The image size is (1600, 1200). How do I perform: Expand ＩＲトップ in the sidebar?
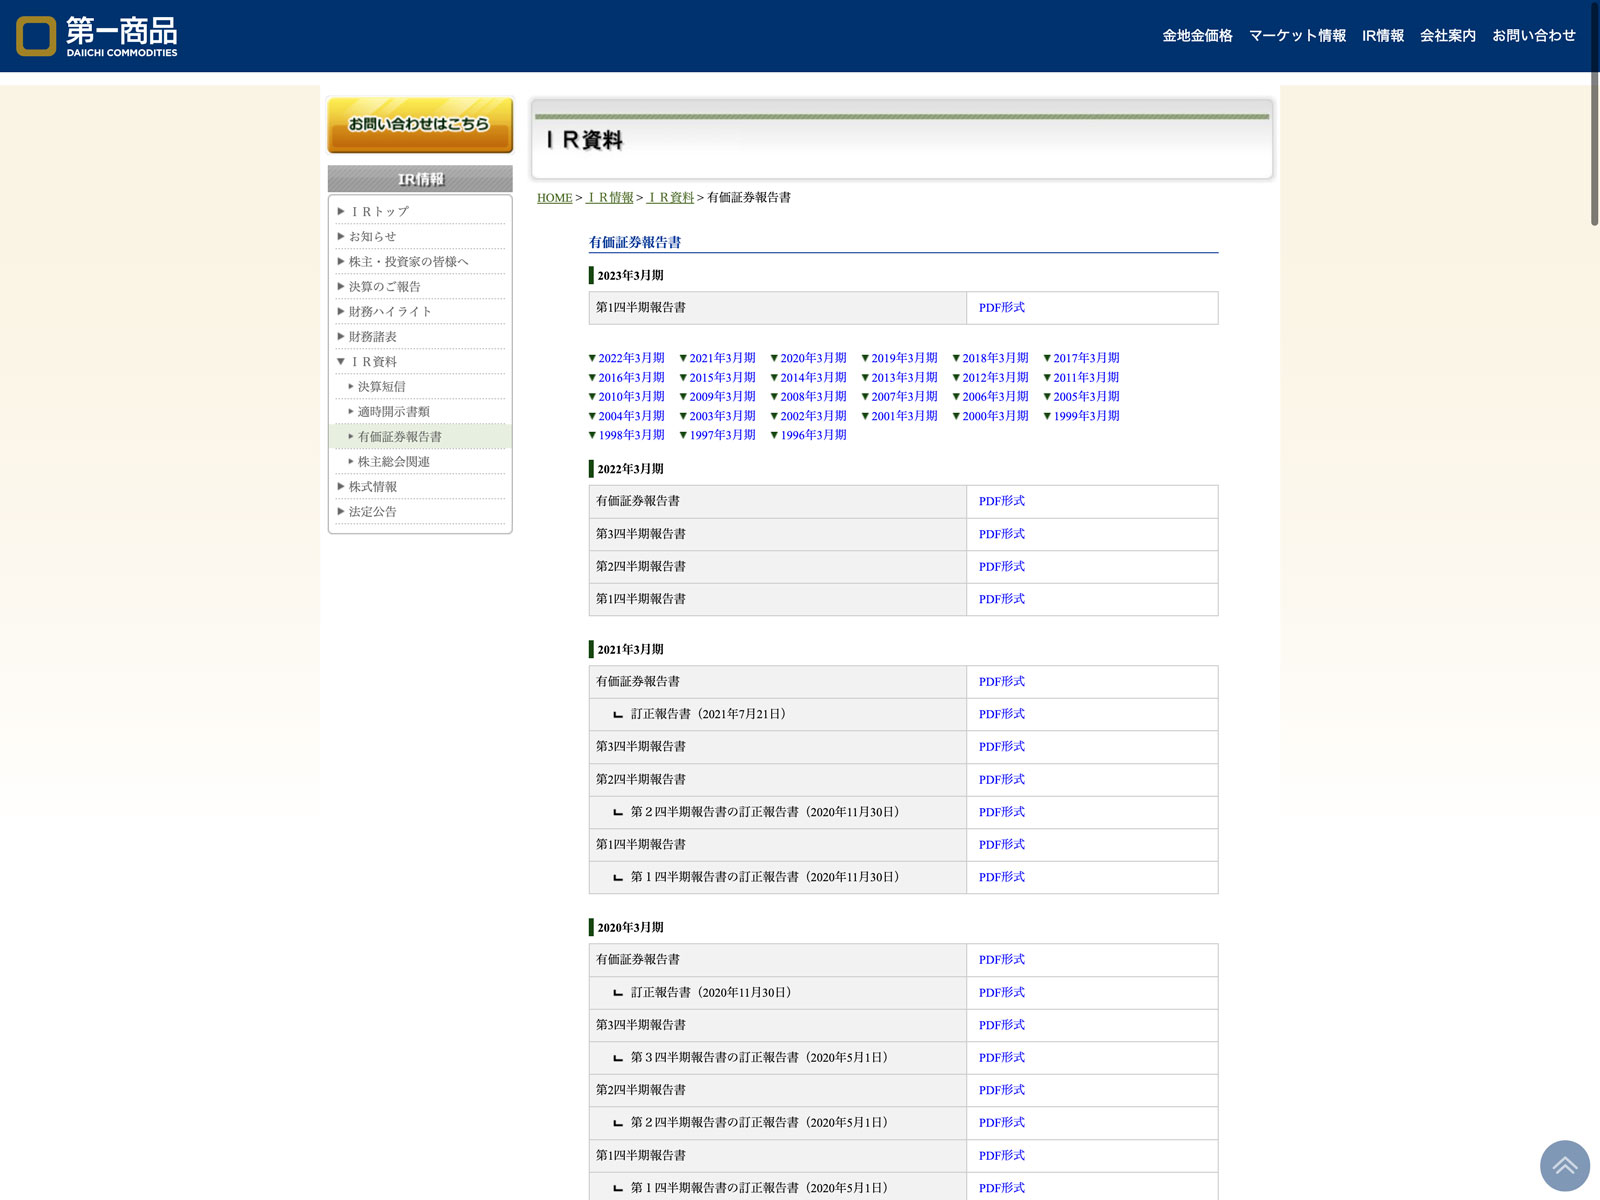[x=379, y=212]
